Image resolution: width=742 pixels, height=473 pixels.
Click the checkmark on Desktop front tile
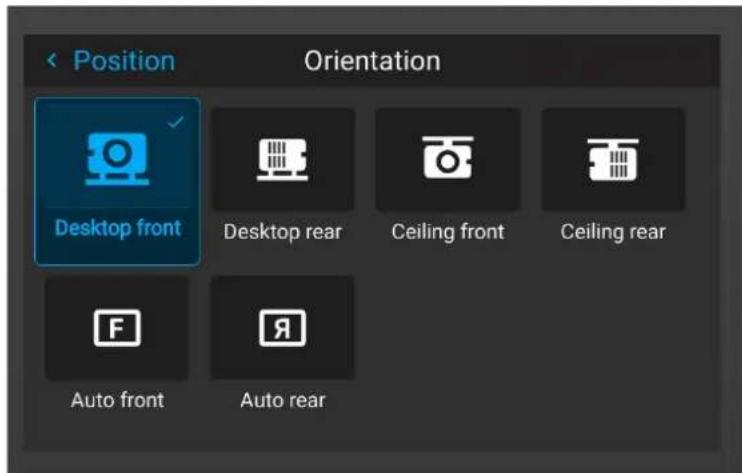[176, 122]
